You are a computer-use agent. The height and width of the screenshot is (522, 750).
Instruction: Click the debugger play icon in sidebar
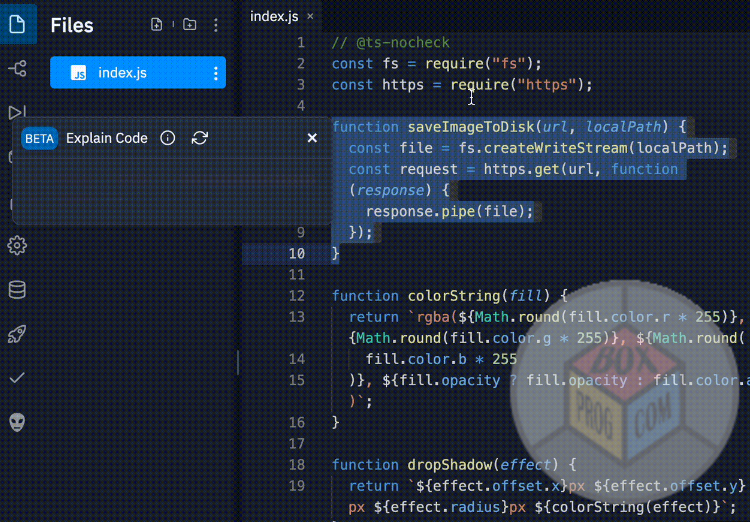(x=17, y=112)
